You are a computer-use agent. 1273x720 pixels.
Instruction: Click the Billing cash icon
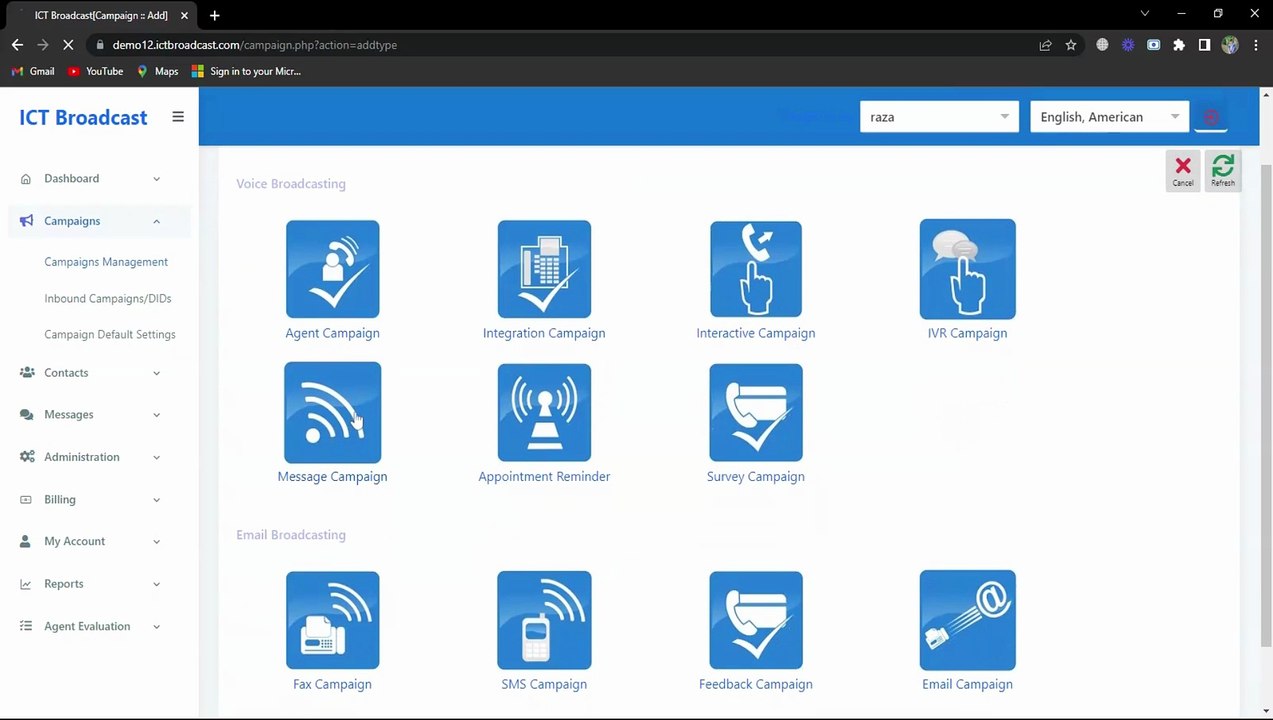coord(26,500)
